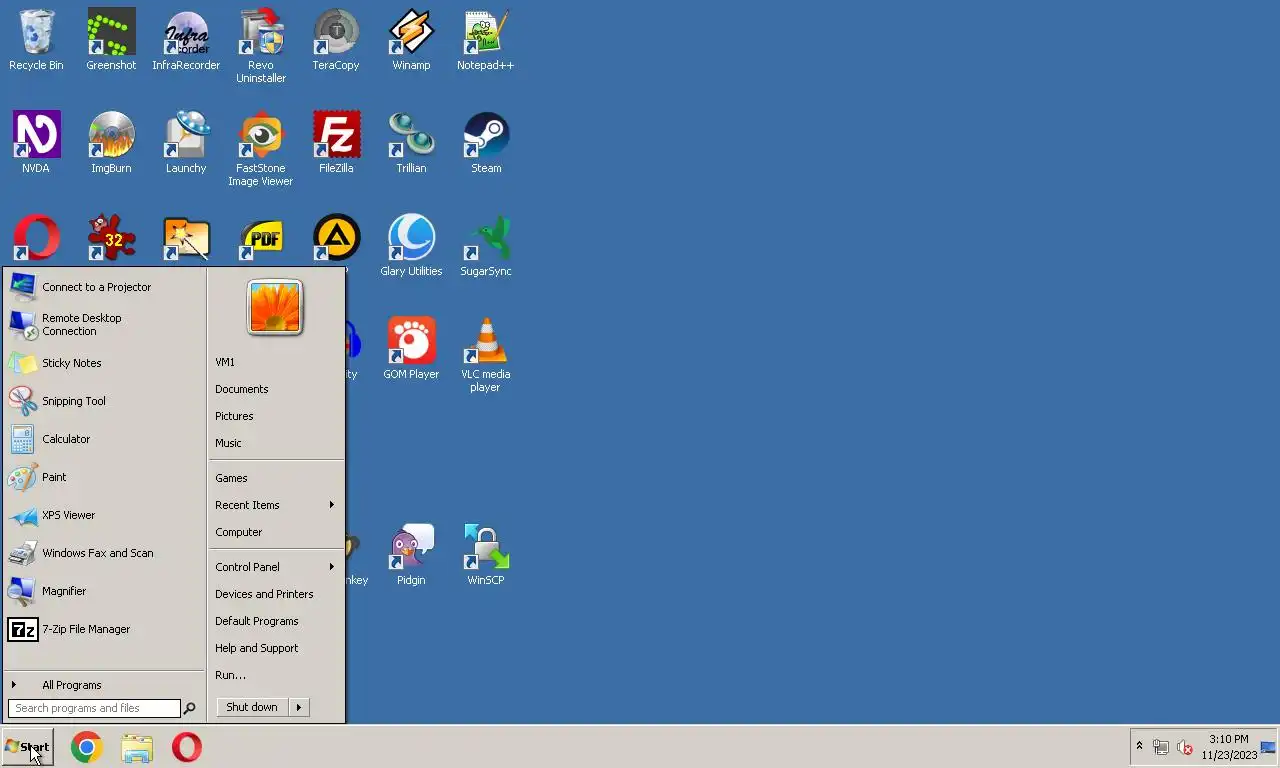
Task: Click the yellow PDF desktop icon
Action: tap(261, 240)
